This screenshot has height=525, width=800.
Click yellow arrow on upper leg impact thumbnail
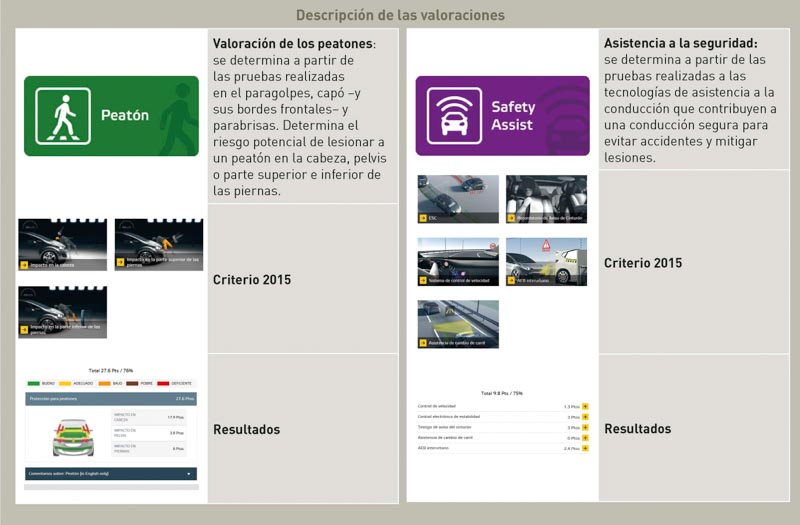click(120, 262)
